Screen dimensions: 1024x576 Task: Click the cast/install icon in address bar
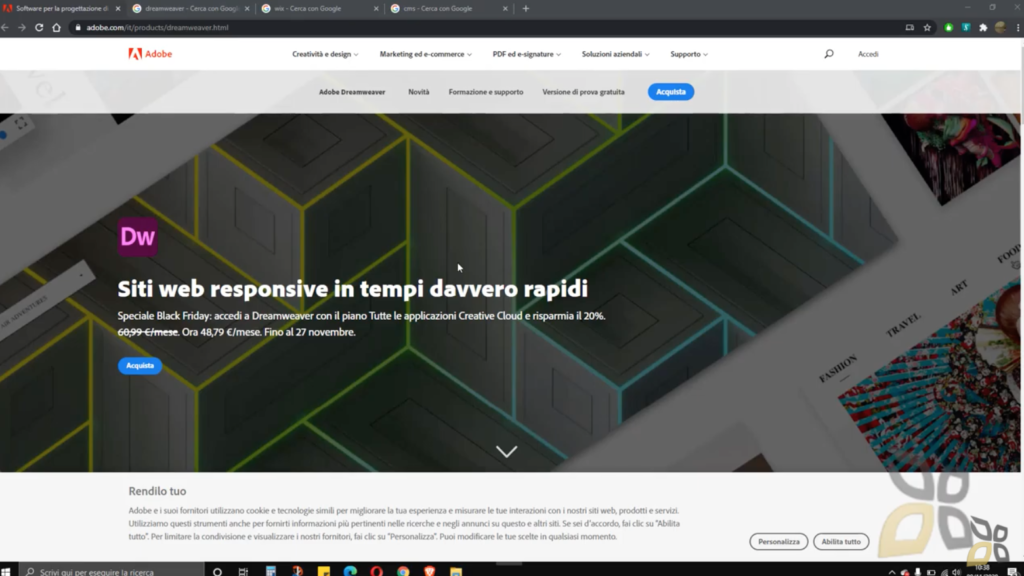pos(910,27)
